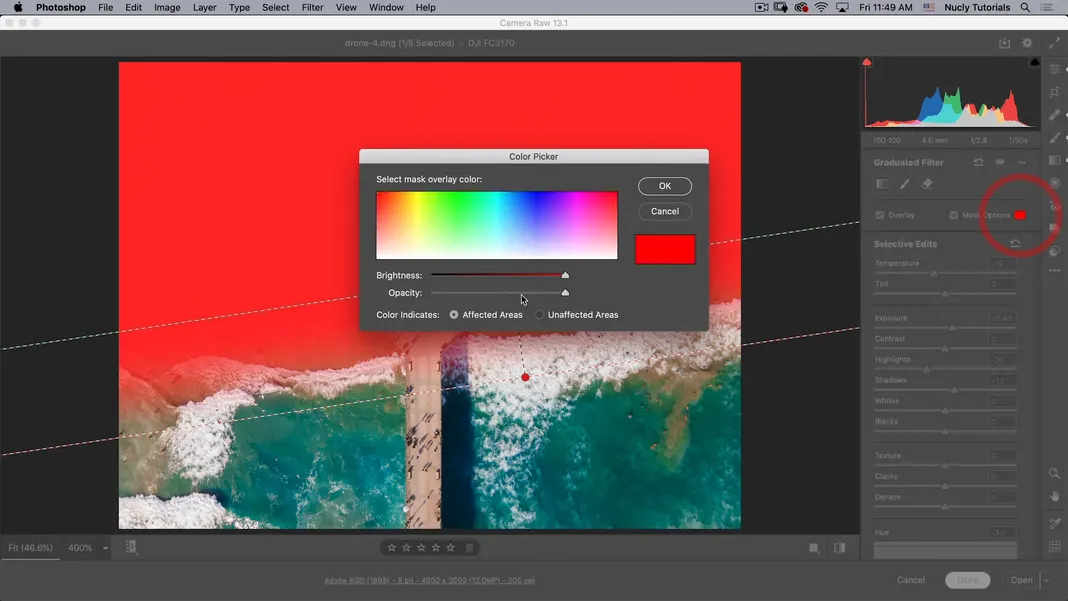Click the Brightness slider handle

[565, 275]
